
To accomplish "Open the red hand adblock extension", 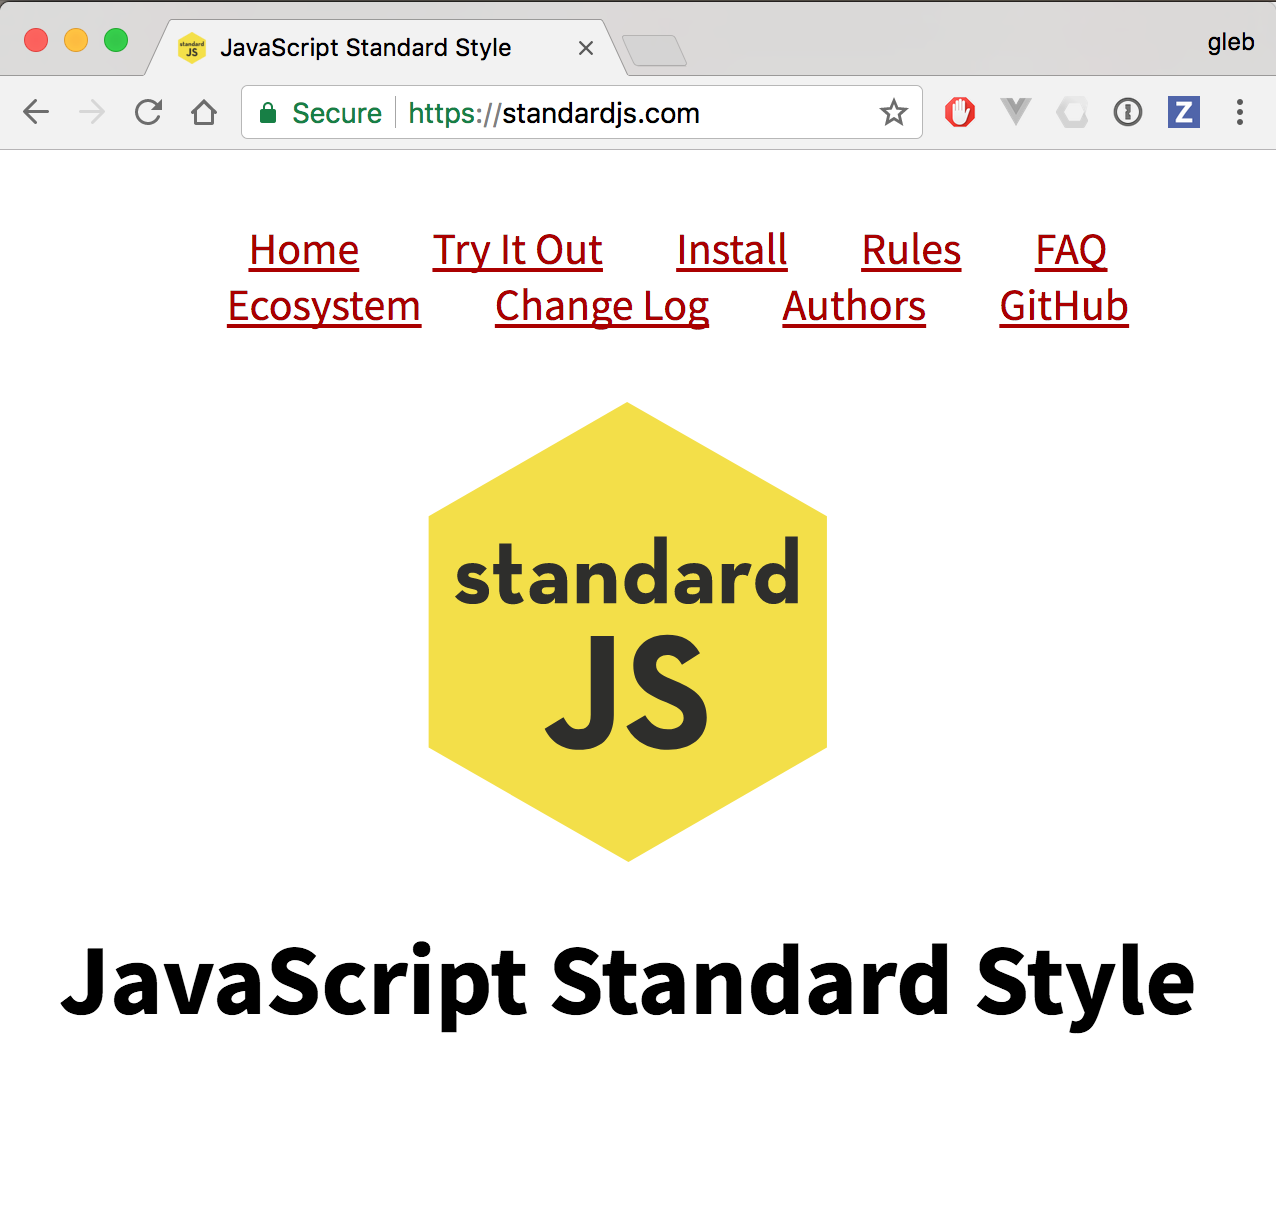I will [x=960, y=112].
